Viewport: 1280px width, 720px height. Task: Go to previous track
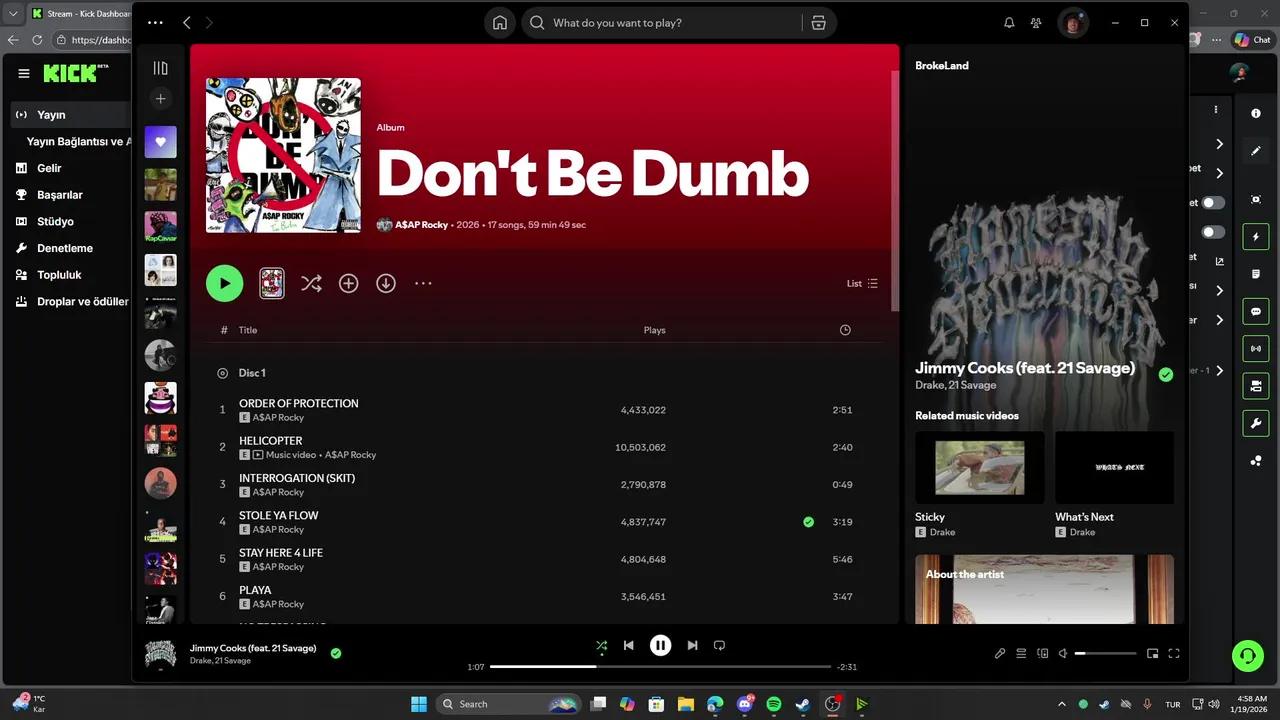628,645
